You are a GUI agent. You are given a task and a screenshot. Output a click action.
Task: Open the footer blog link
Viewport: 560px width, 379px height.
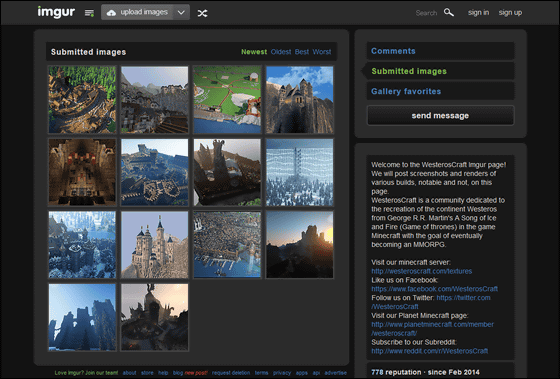coord(178,373)
